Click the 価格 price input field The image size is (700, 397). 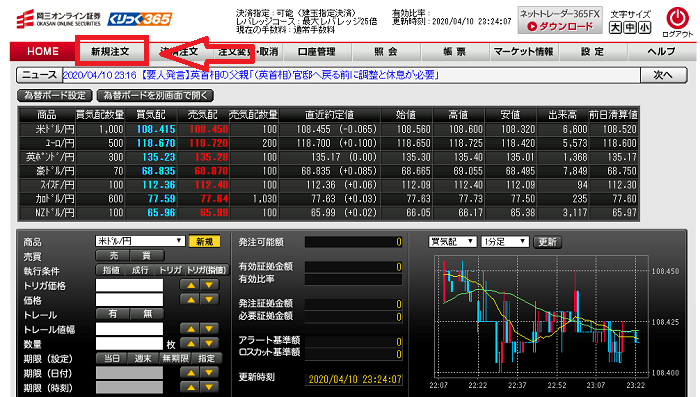tap(129, 300)
